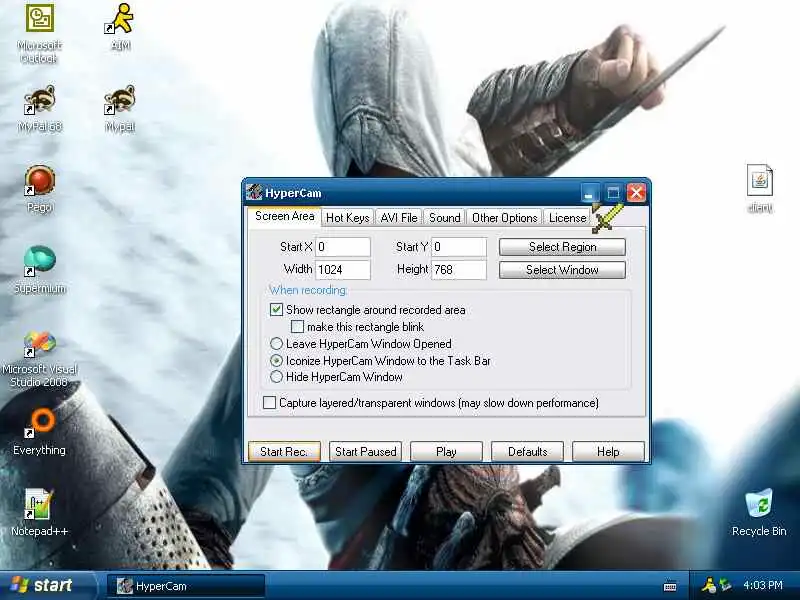Restore settings with Defaults button
The height and width of the screenshot is (600, 800).
coord(528,452)
